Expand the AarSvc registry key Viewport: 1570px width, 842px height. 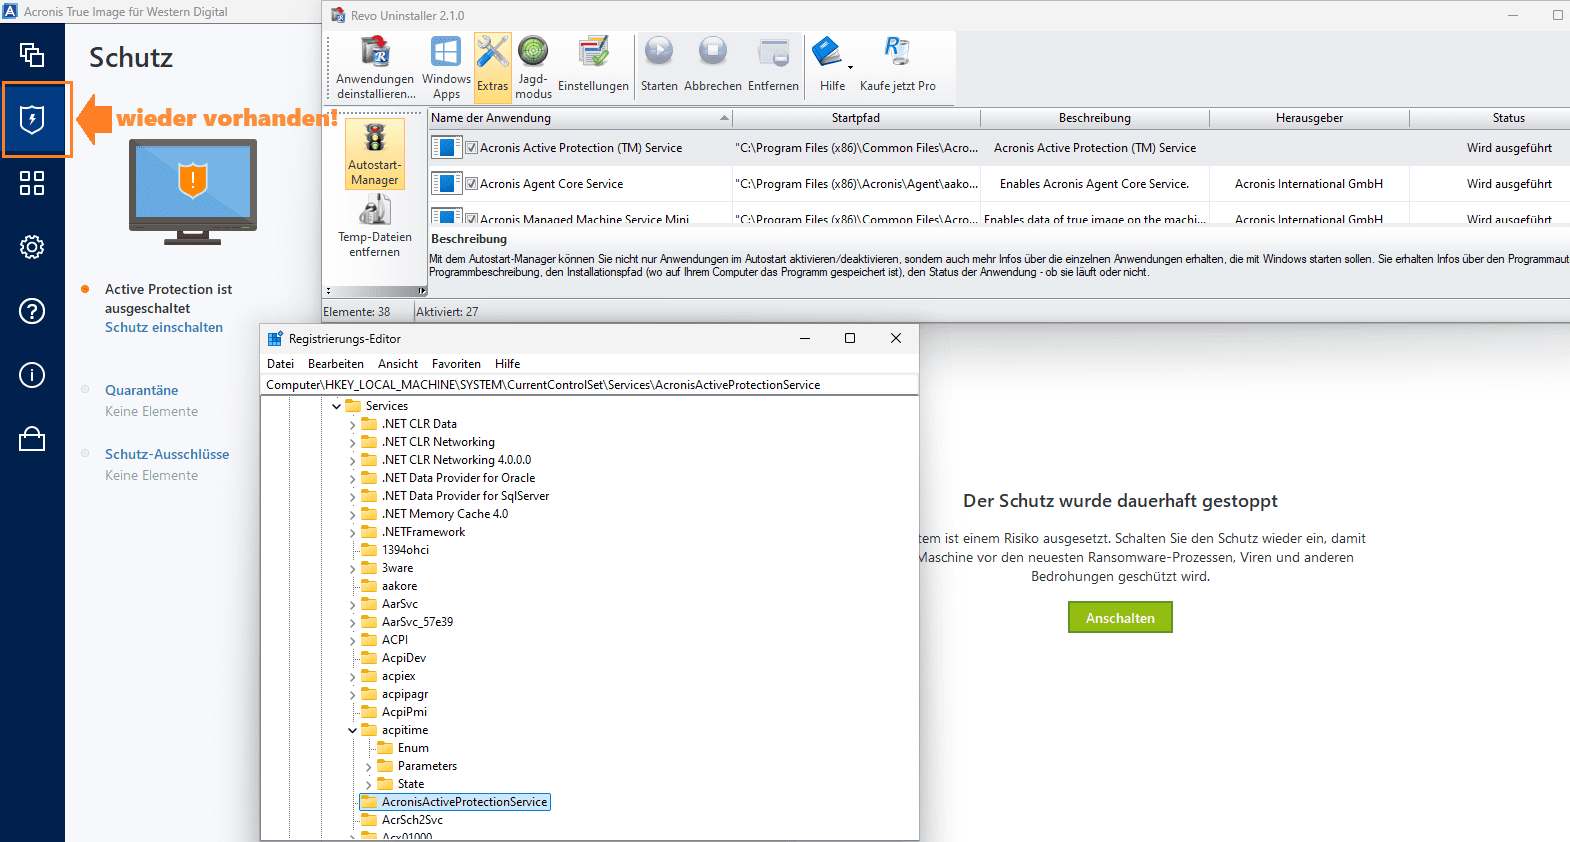pyautogui.click(x=352, y=605)
